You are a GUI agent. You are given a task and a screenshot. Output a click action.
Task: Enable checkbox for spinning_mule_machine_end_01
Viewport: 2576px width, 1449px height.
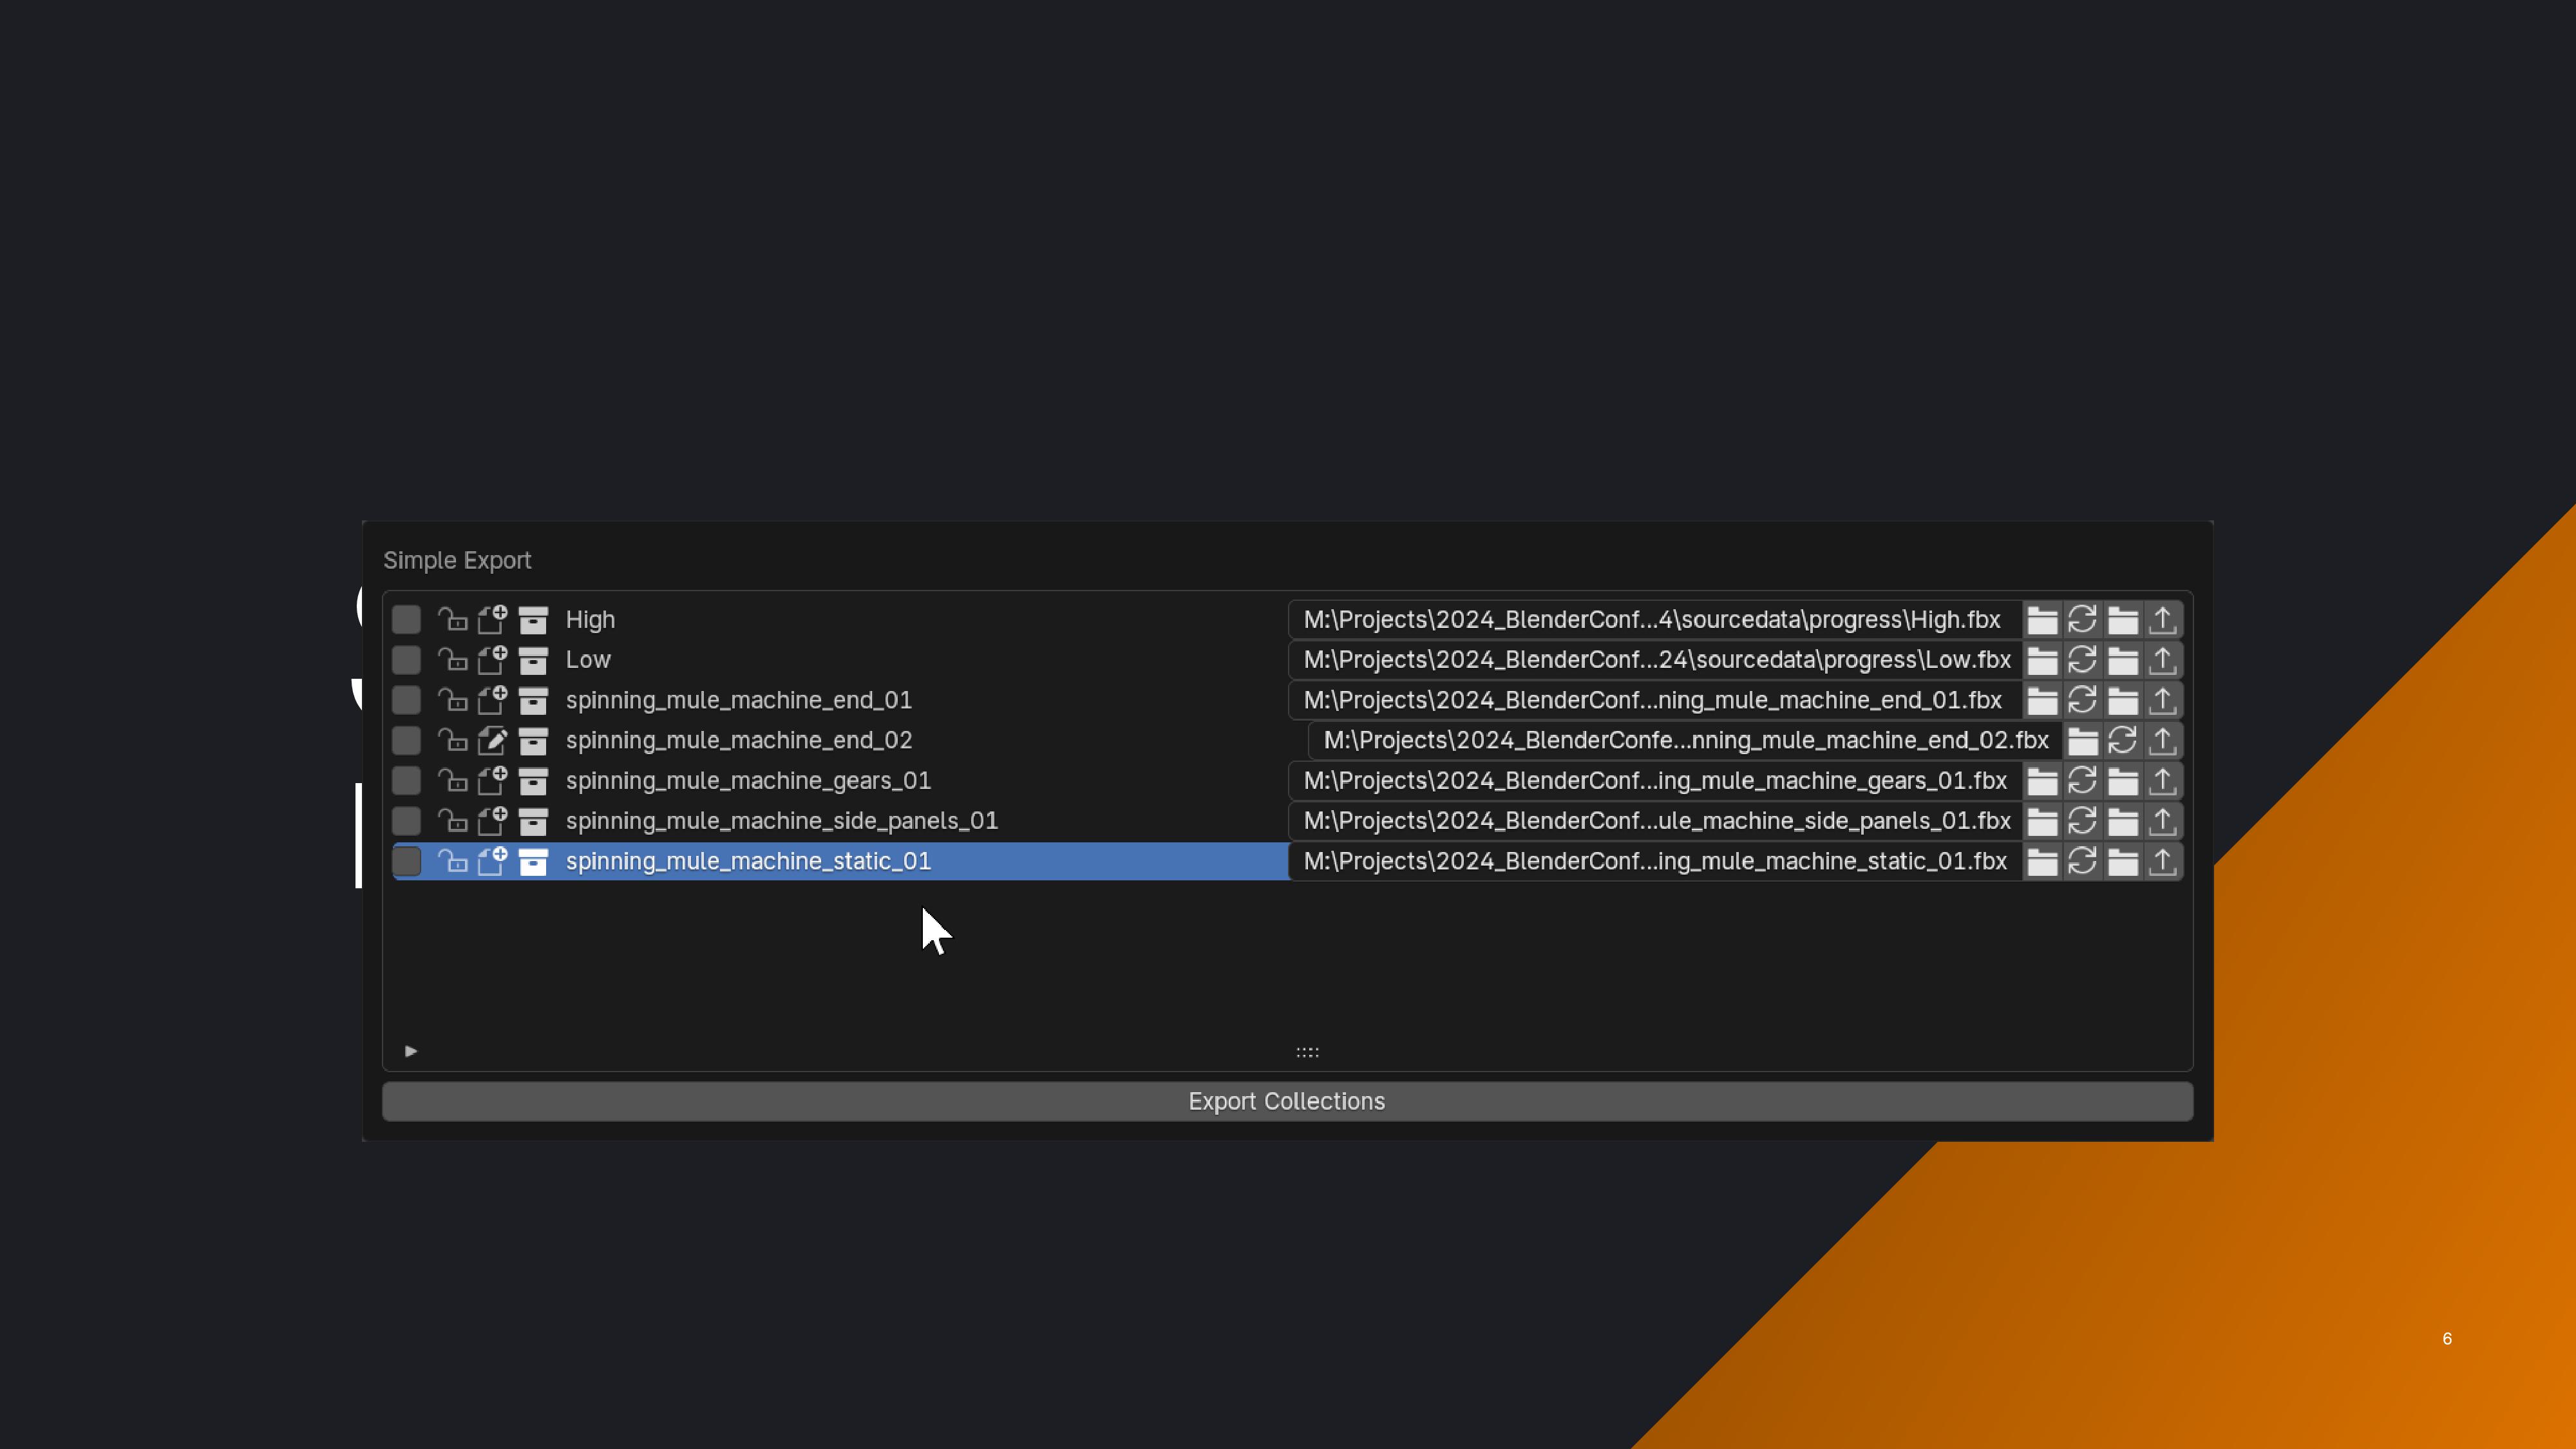tap(406, 700)
